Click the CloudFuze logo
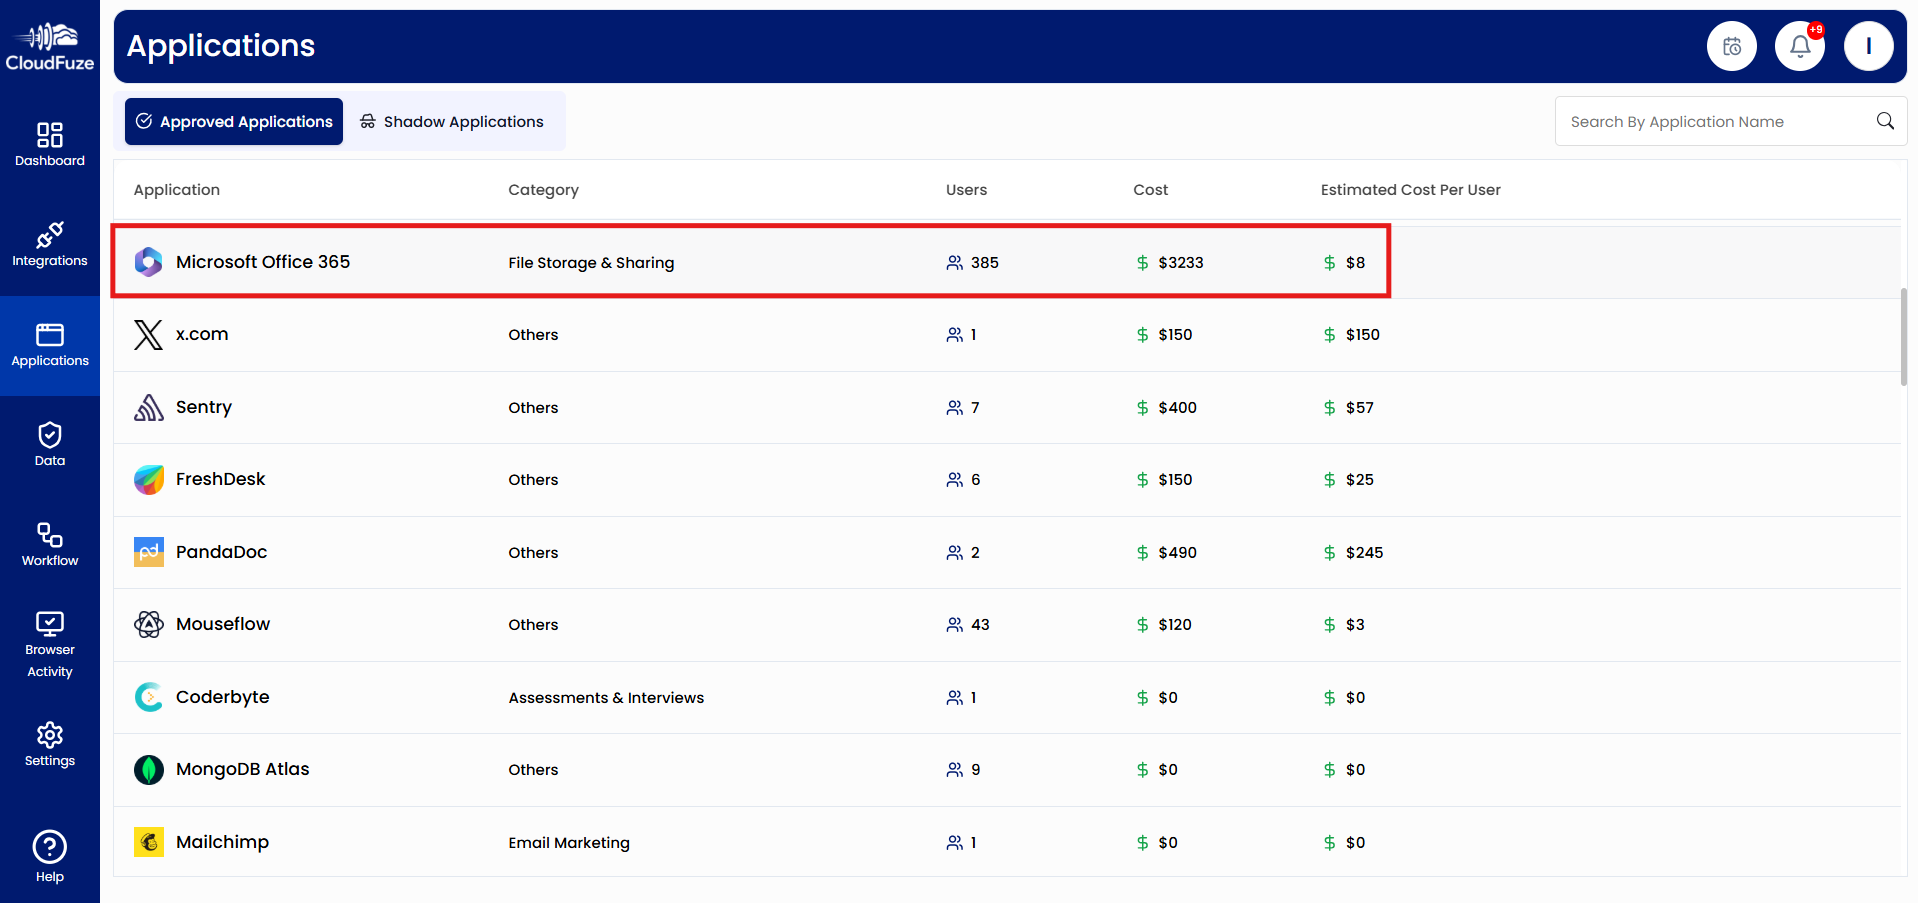 point(49,45)
